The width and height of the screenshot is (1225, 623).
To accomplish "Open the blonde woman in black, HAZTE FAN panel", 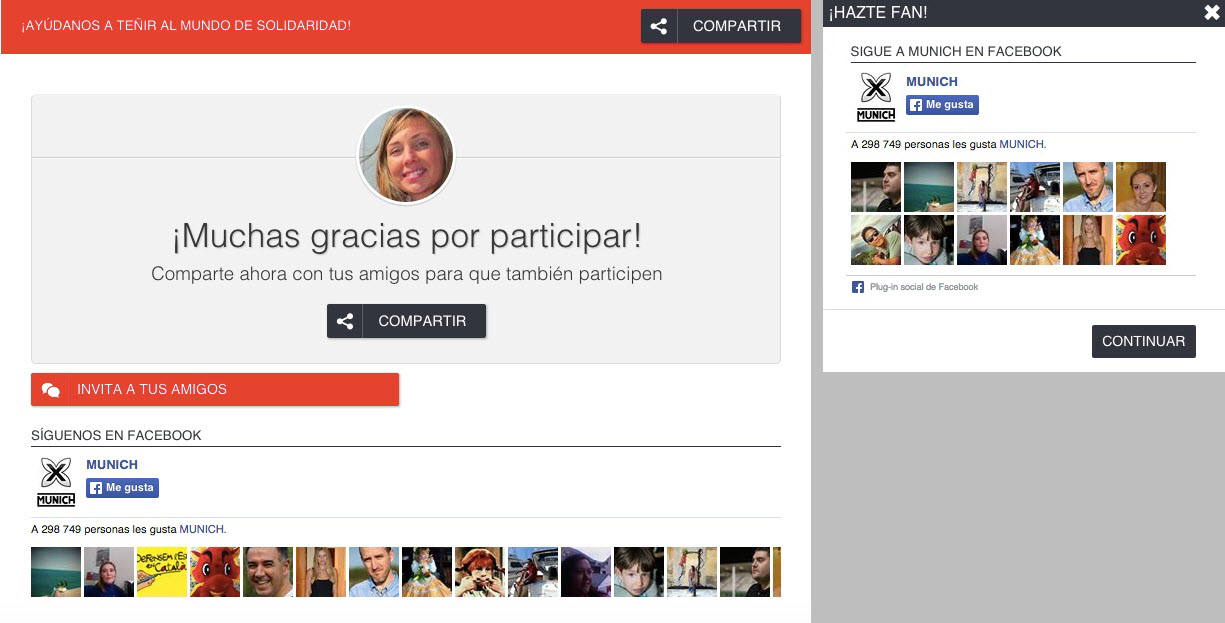I will pyautogui.click(x=1088, y=240).
